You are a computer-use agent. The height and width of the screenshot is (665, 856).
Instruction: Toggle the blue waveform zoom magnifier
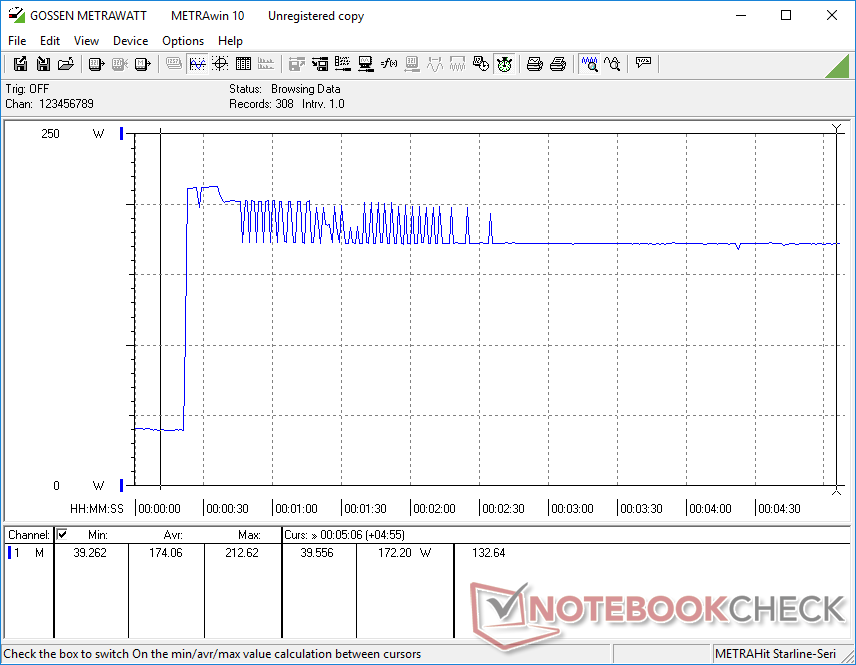589,64
